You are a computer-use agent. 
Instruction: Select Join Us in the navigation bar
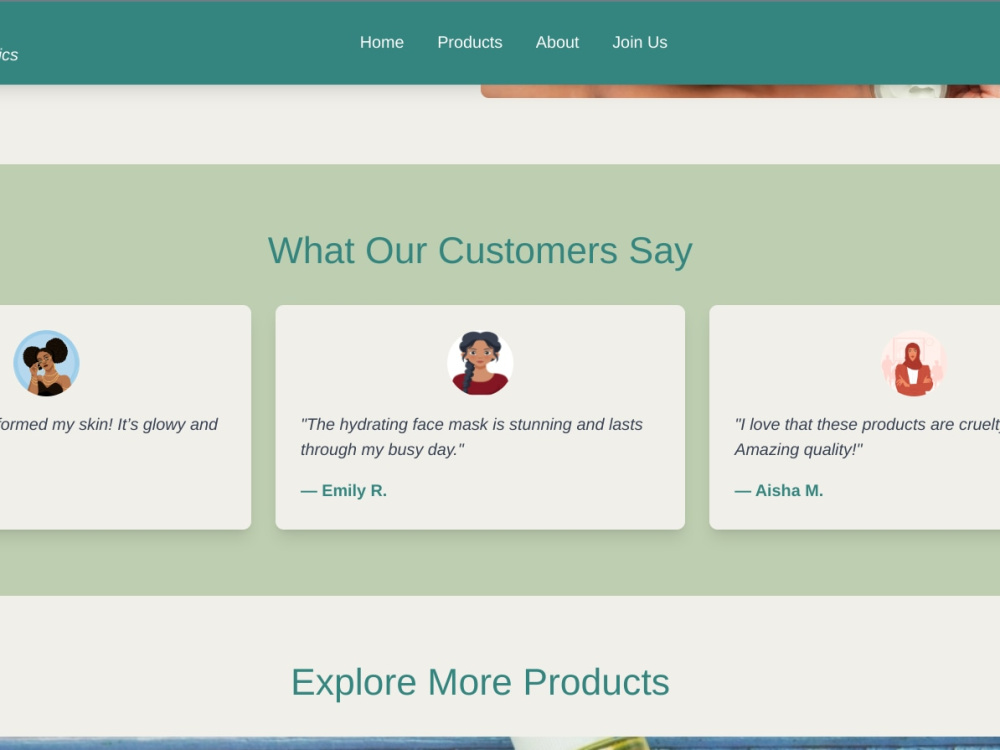640,42
